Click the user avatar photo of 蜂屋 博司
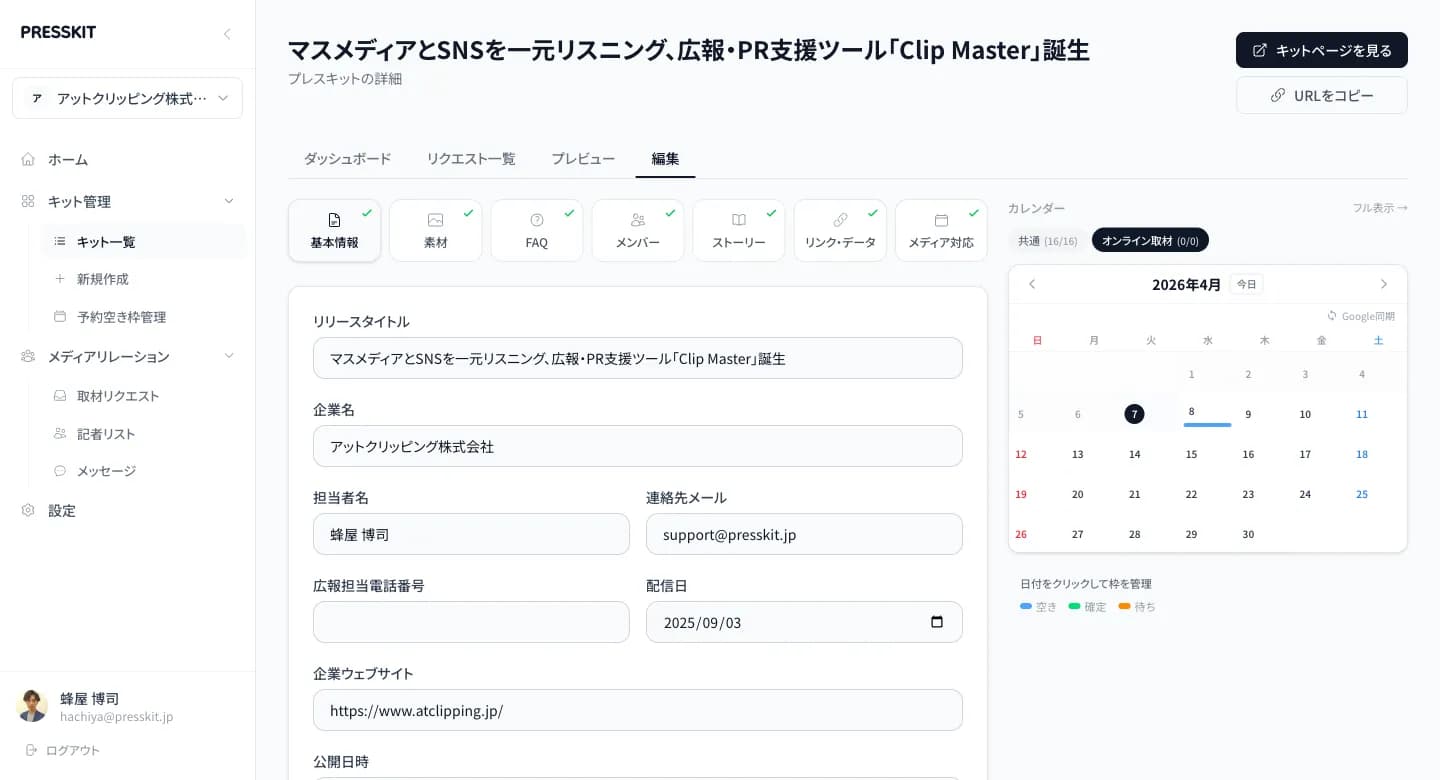 coord(32,706)
